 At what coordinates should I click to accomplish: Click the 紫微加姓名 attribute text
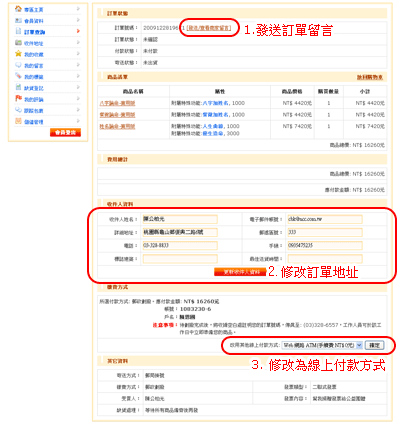point(216,115)
